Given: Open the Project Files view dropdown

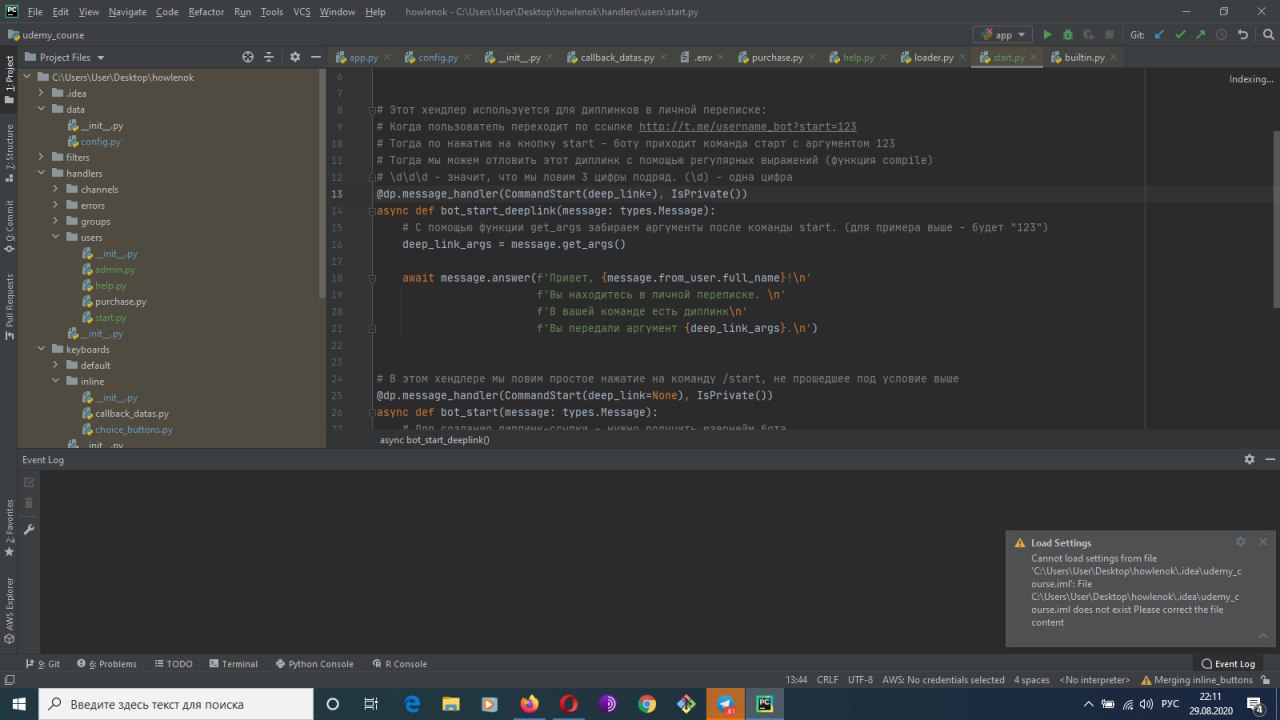Looking at the screenshot, I should point(72,57).
